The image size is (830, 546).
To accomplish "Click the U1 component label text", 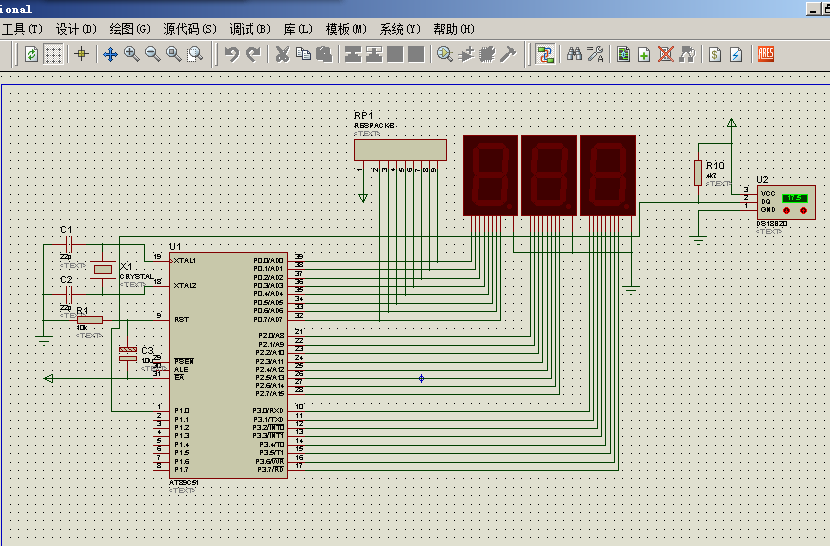I will pyautogui.click(x=175, y=247).
